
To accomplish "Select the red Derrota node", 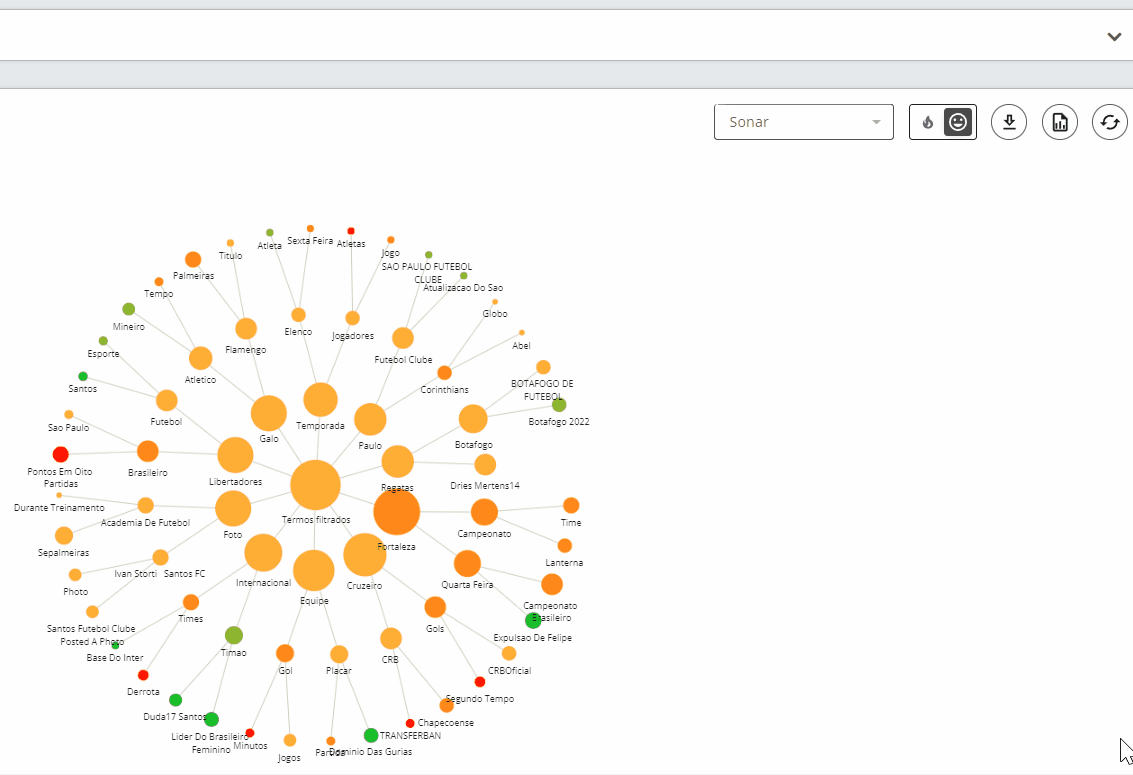I will (143, 675).
